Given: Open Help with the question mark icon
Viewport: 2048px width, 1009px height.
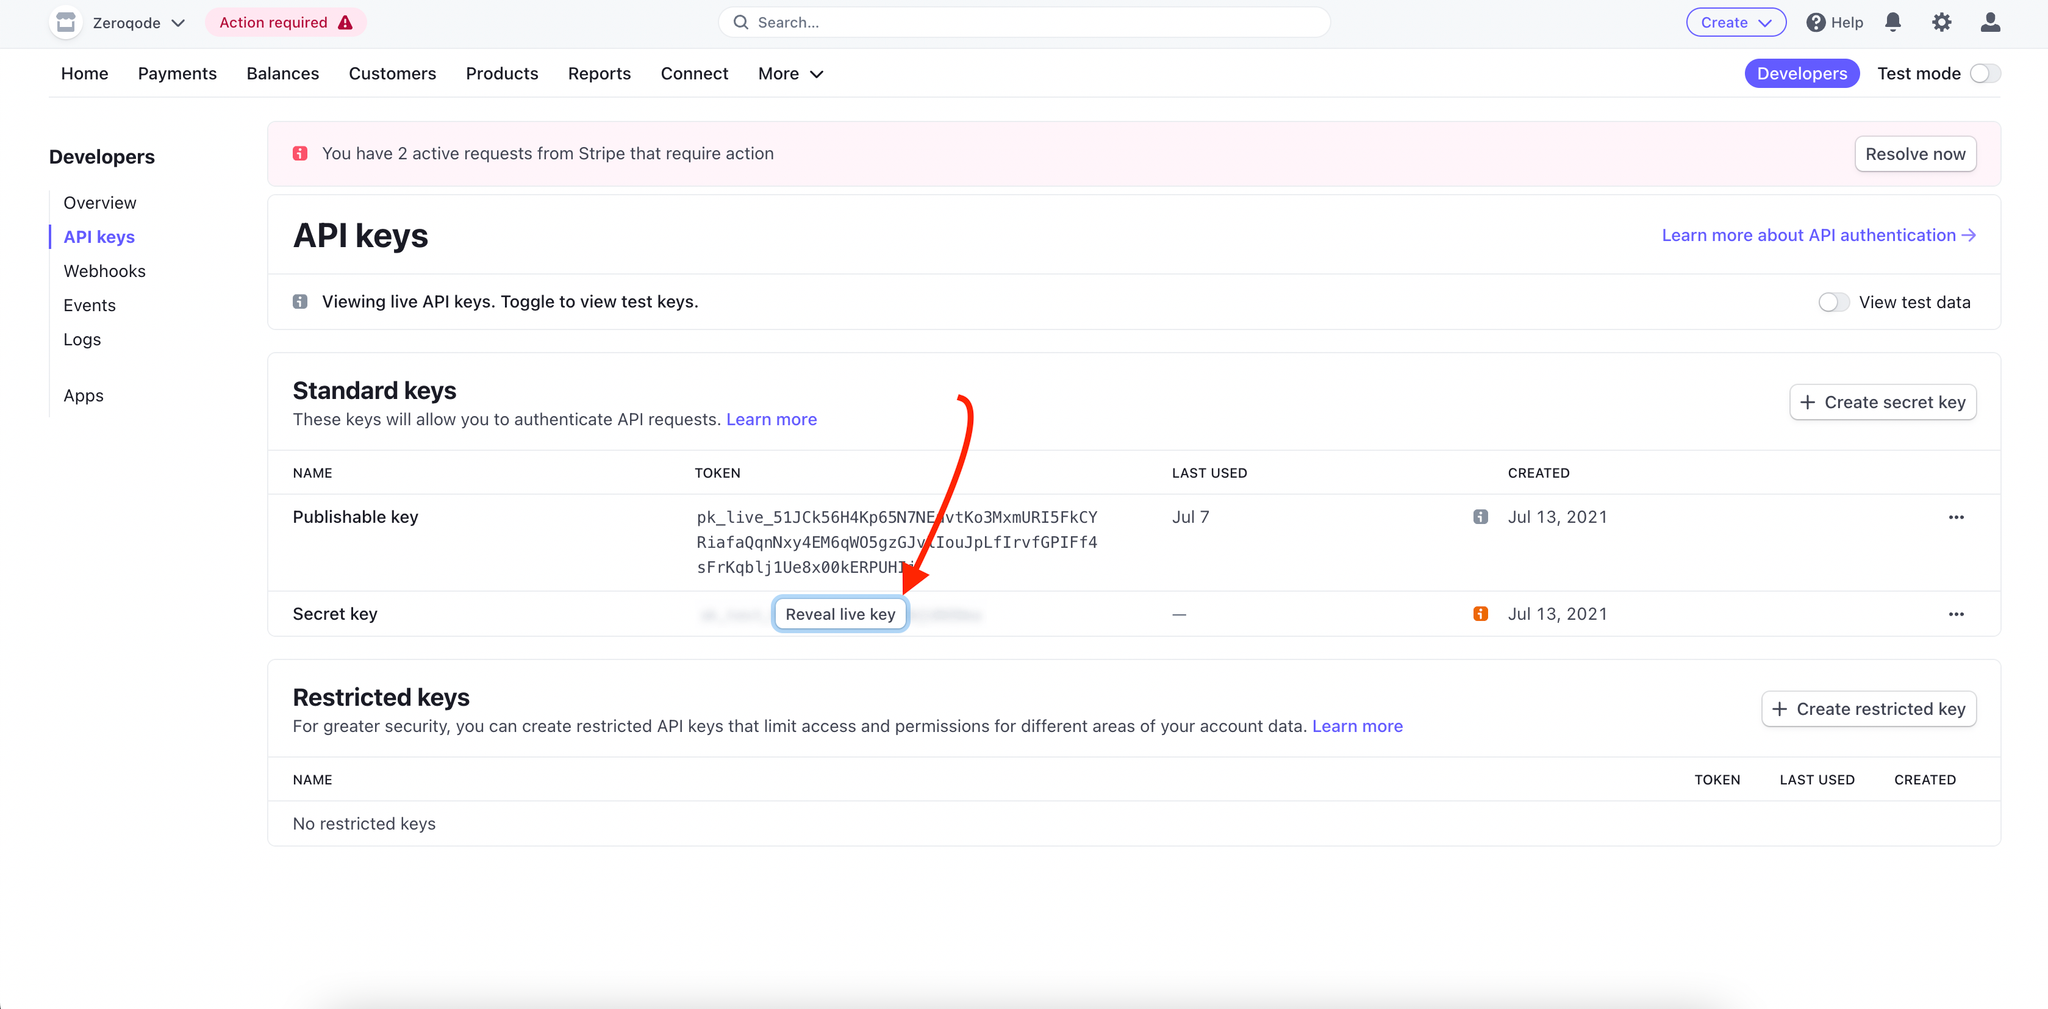Looking at the screenshot, I should coord(1816,22).
